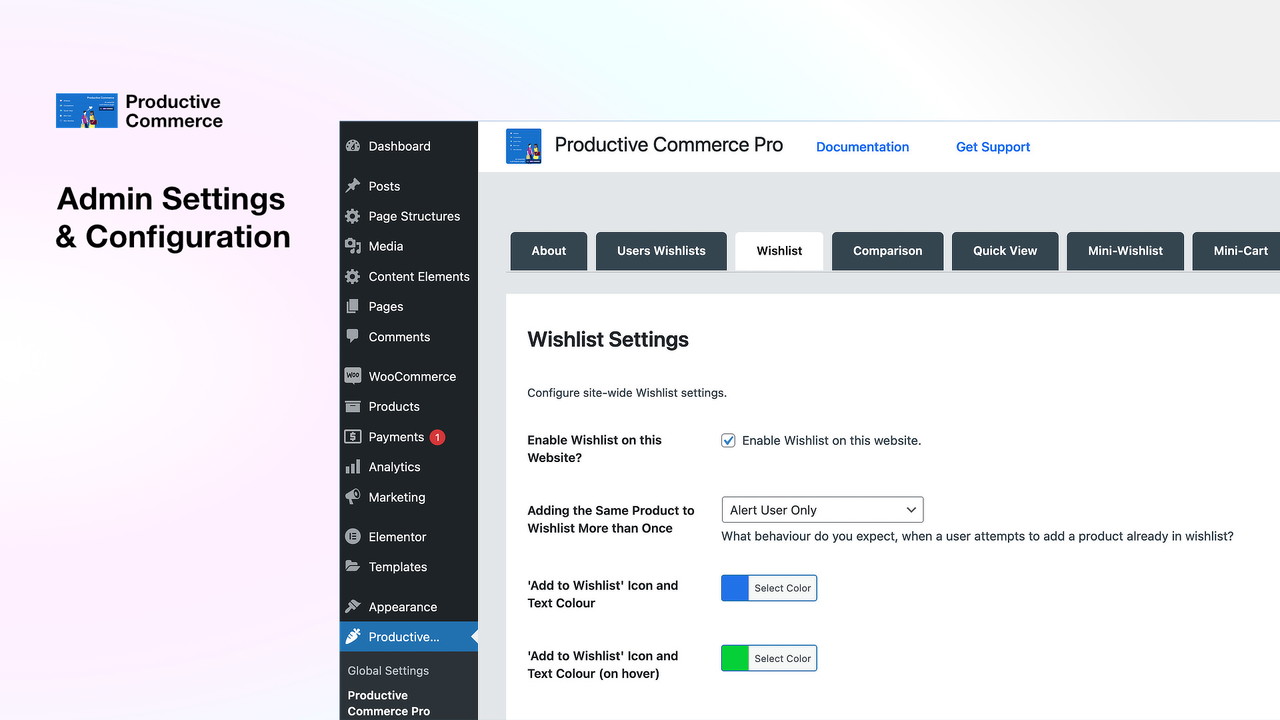This screenshot has width=1280, height=720.
Task: Click the Page Structures gear icon
Action: coord(352,216)
